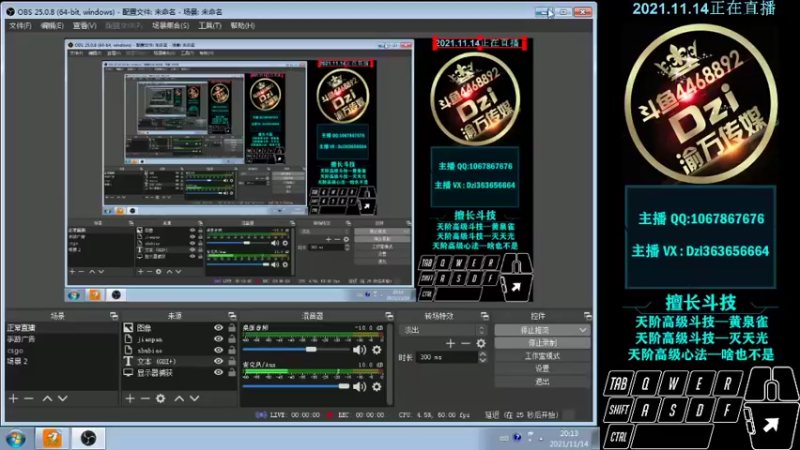Move source up with arrow icon
800x450 pixels.
coord(179,398)
